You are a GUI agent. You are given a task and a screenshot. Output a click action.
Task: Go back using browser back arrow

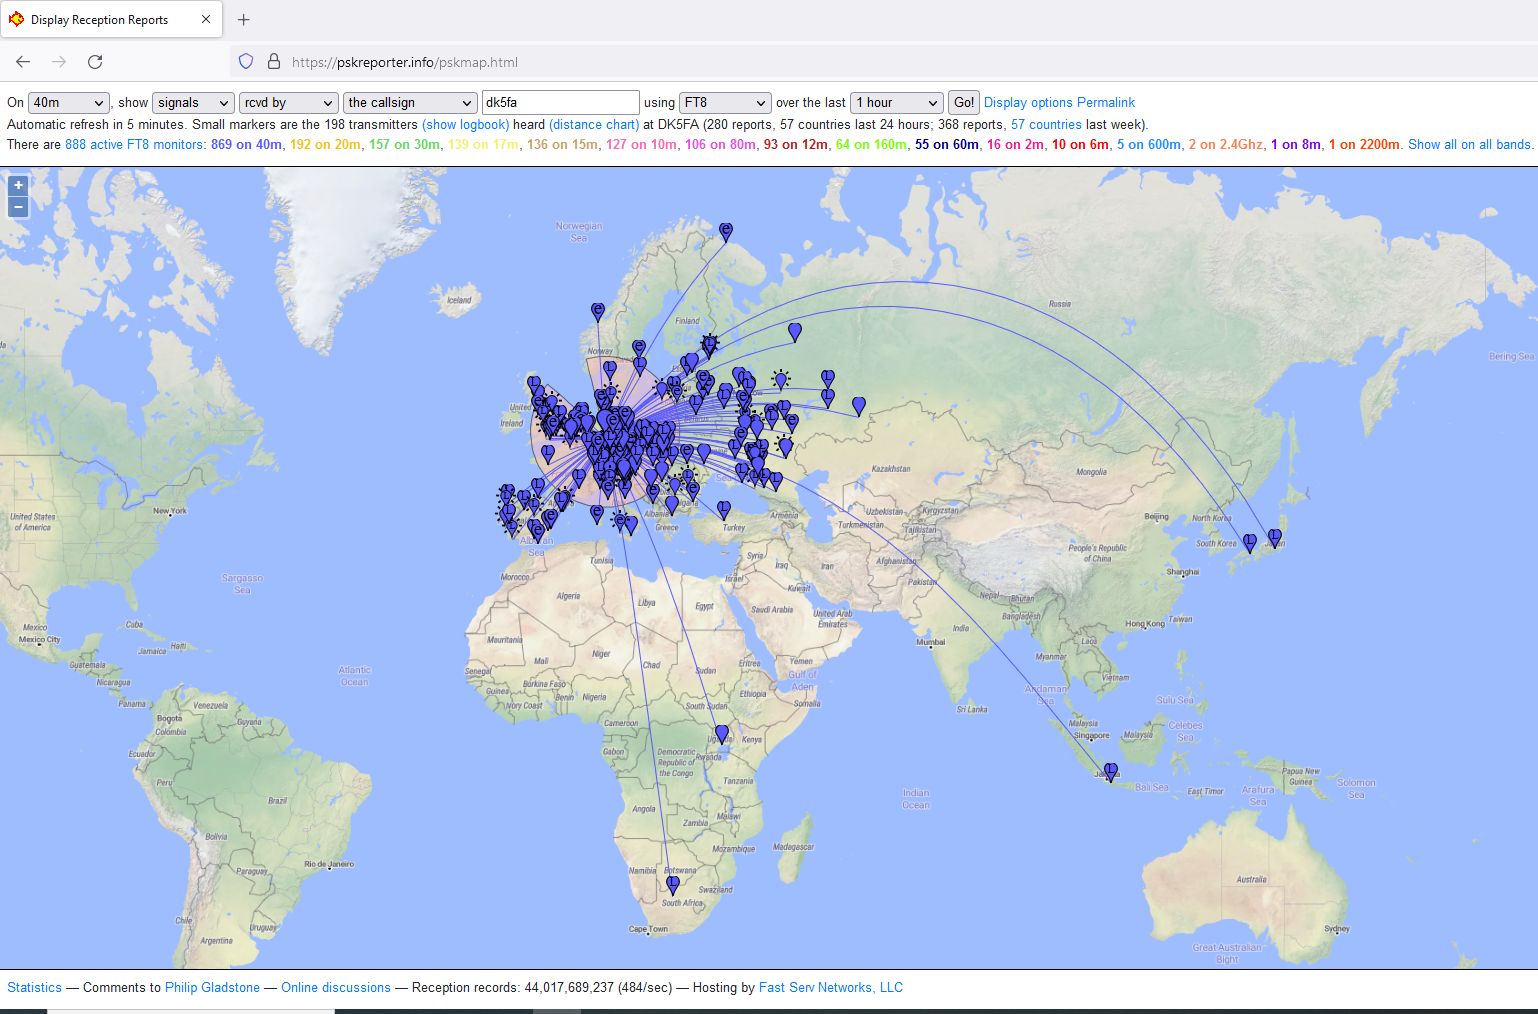23,62
